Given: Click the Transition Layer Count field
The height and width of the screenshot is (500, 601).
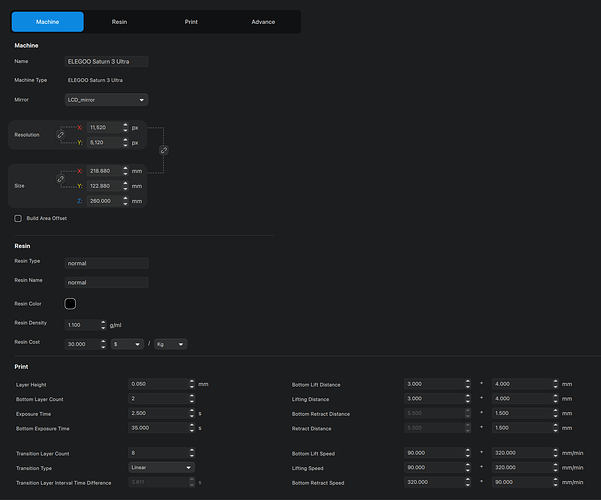Looking at the screenshot, I should (158, 453).
